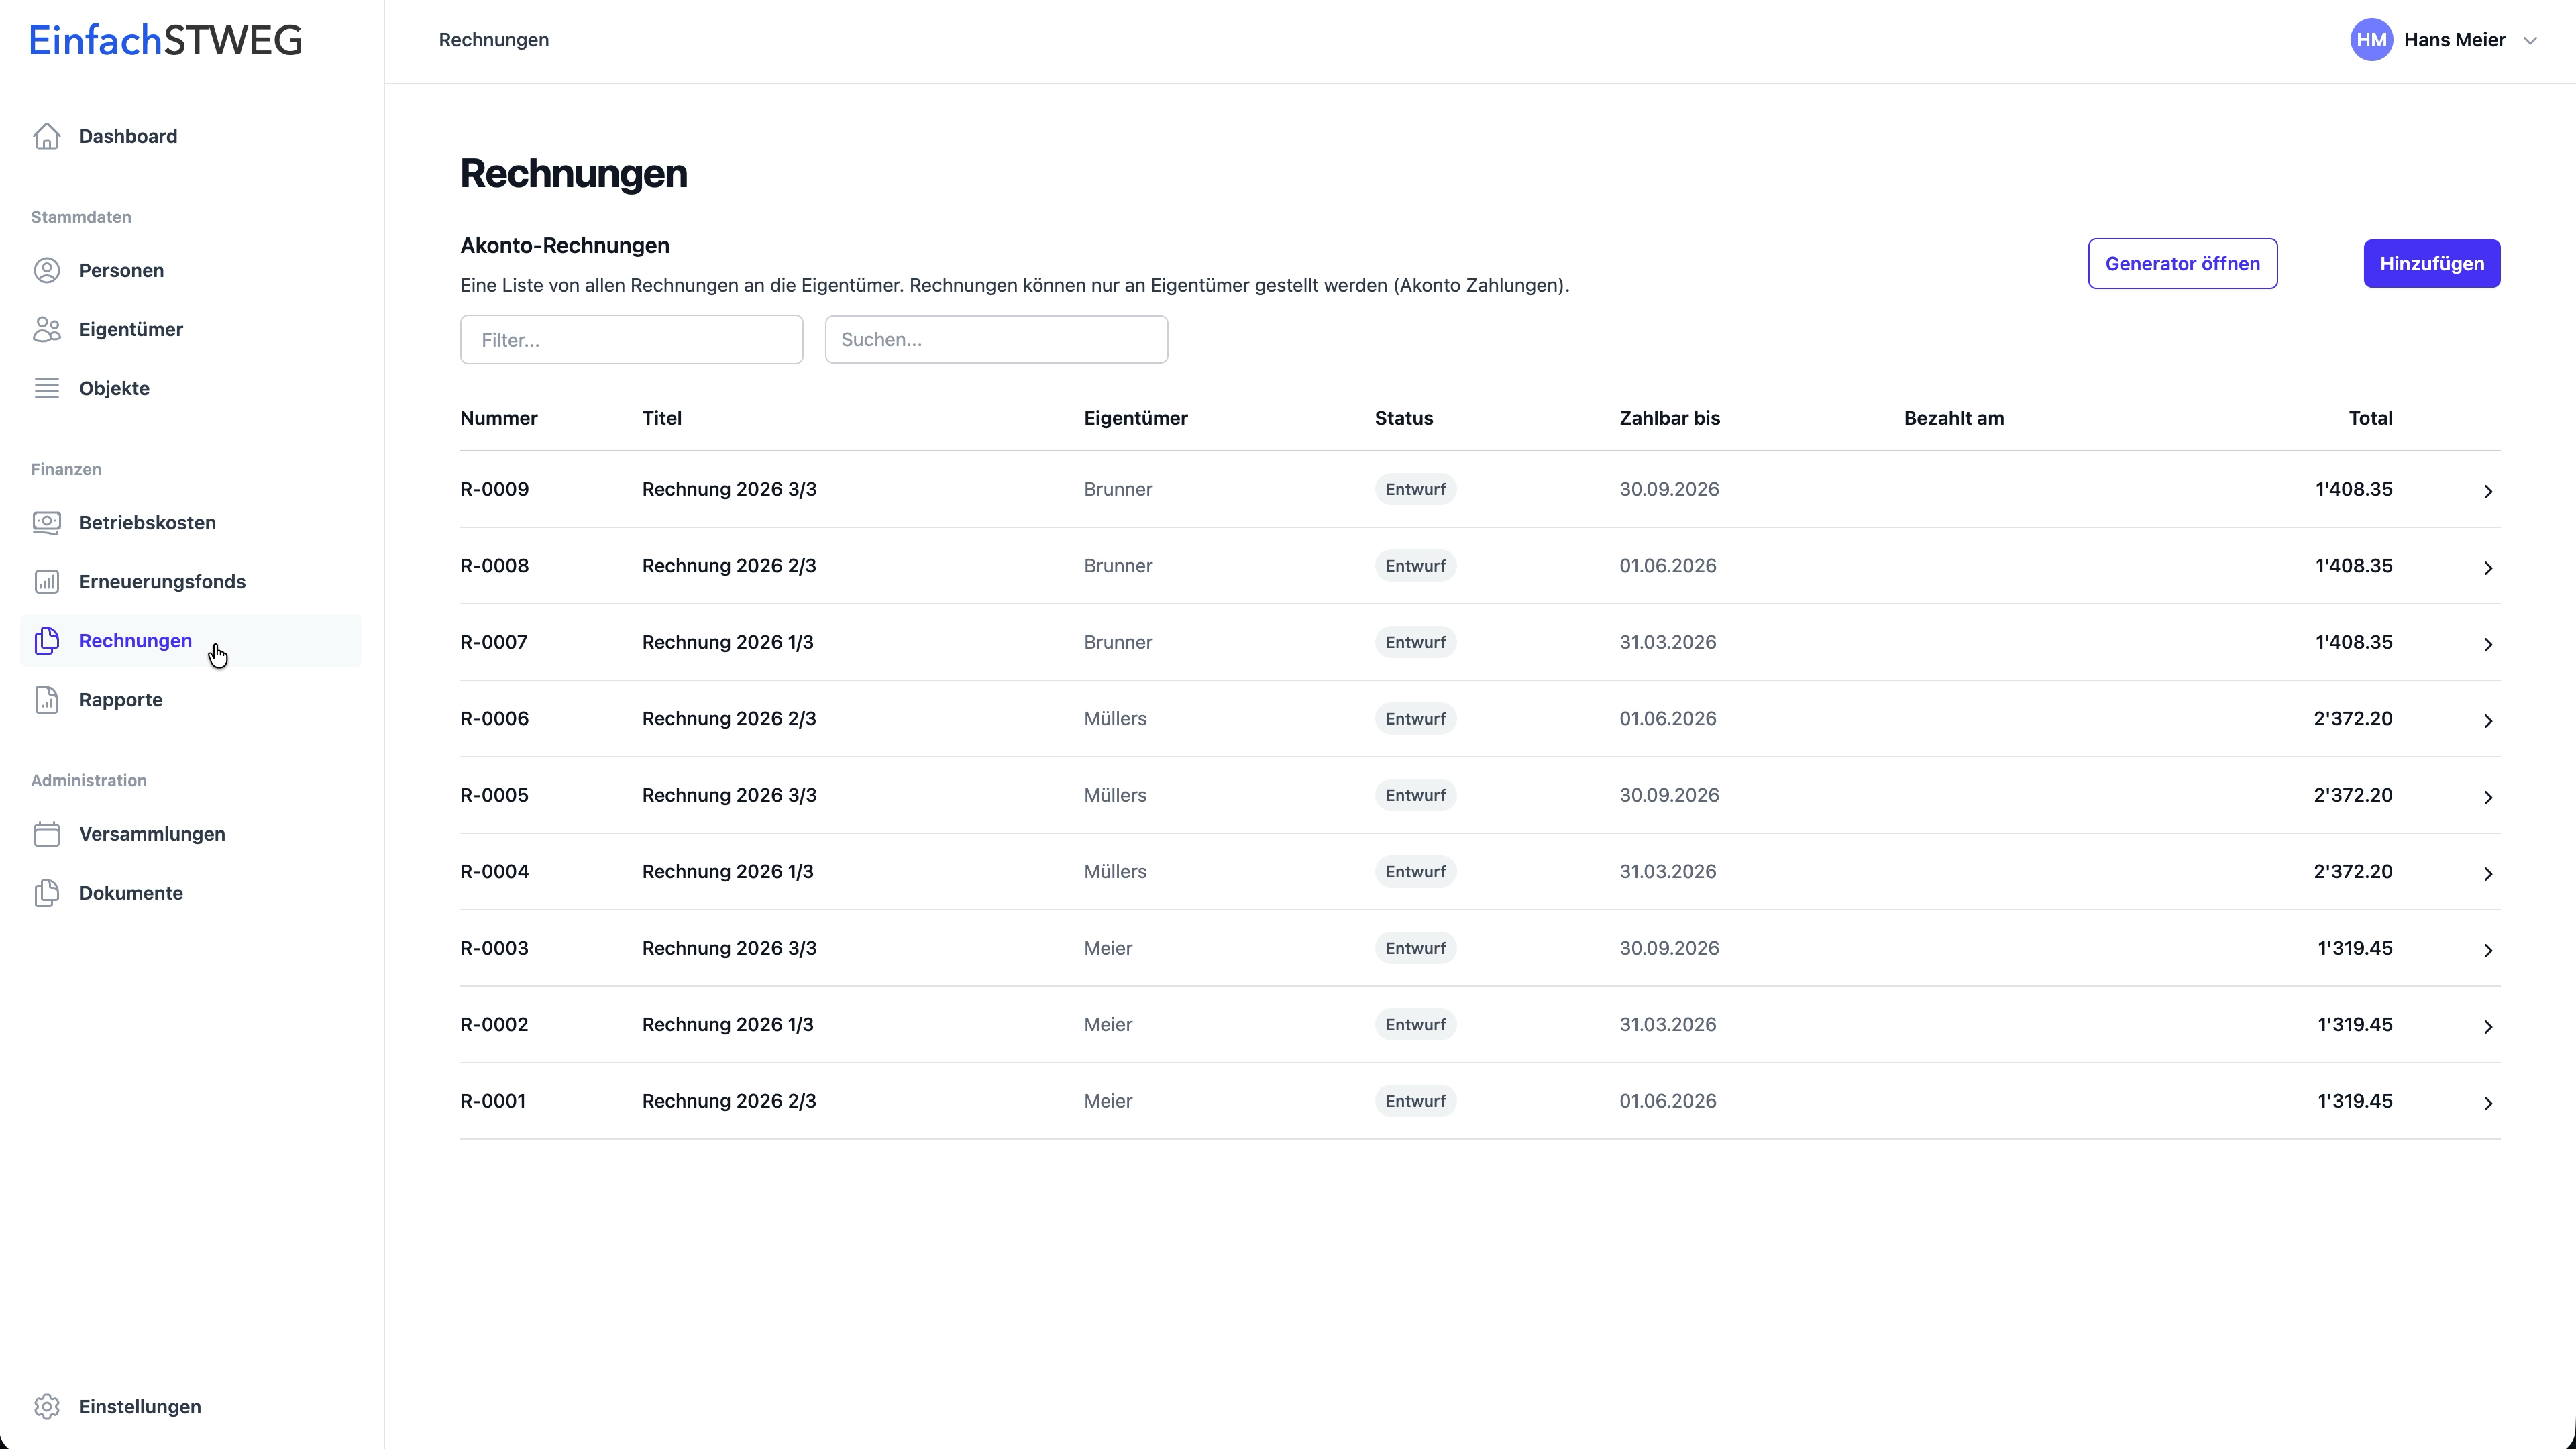
Task: Select the Objekte list icon
Action: tap(47, 388)
